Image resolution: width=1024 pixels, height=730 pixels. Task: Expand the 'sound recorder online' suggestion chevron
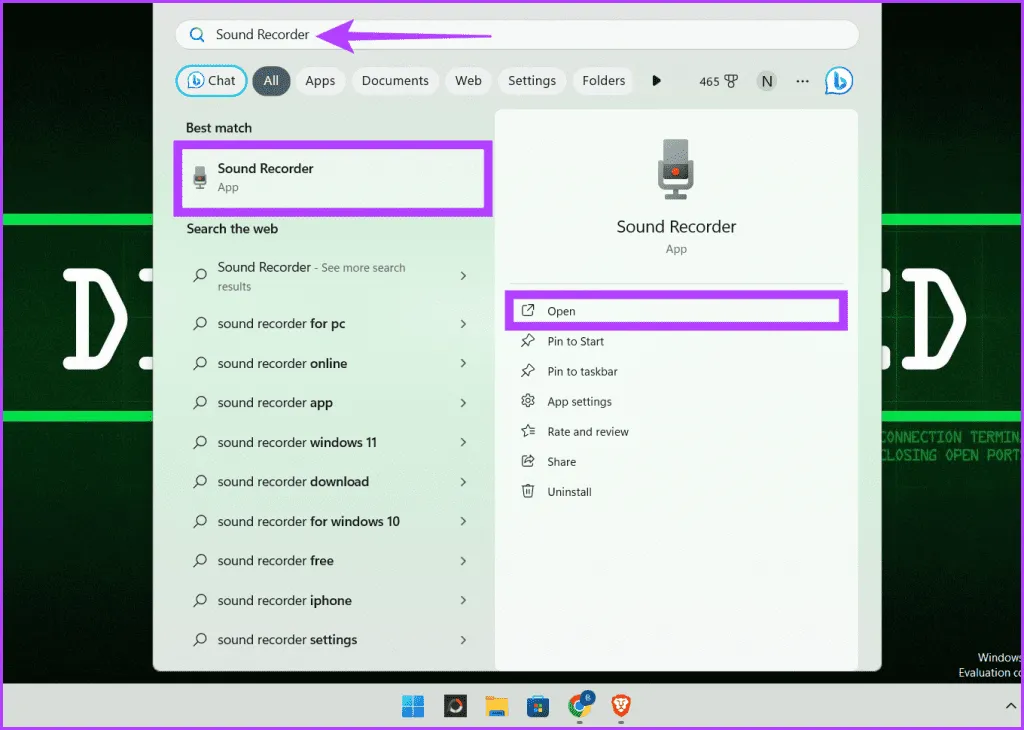point(463,363)
